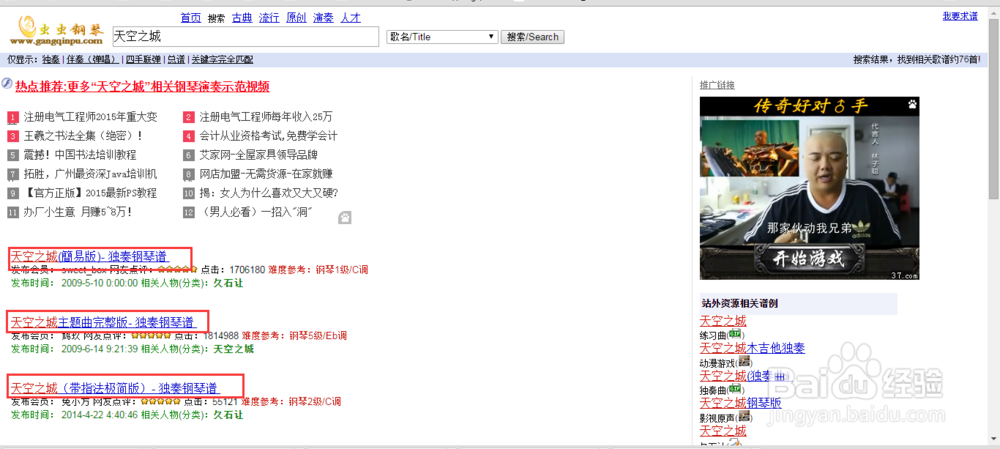1000x449 pixels.
Task: Select 搜索 in top navigation
Action: tap(216, 18)
